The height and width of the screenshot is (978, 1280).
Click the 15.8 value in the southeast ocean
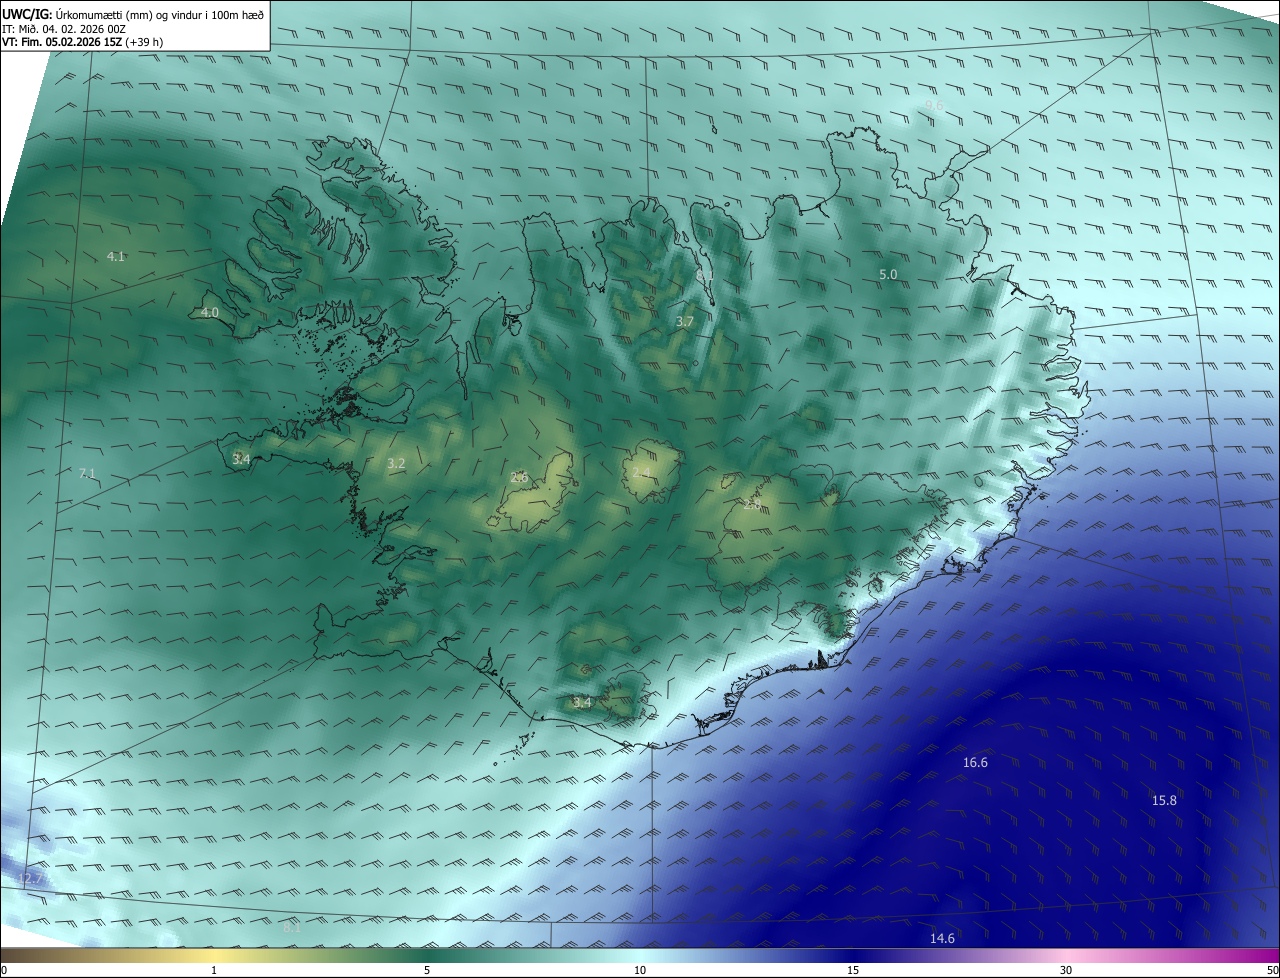point(1164,800)
